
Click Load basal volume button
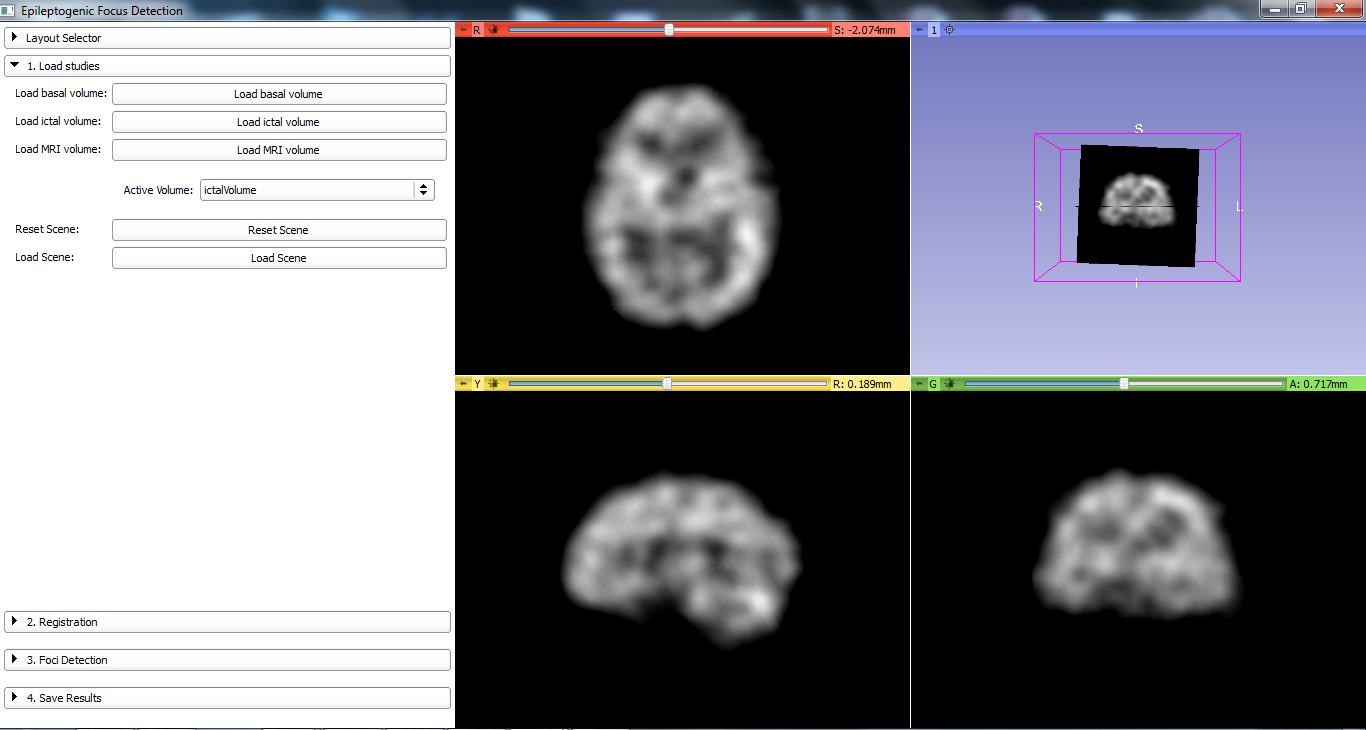pyautogui.click(x=279, y=94)
